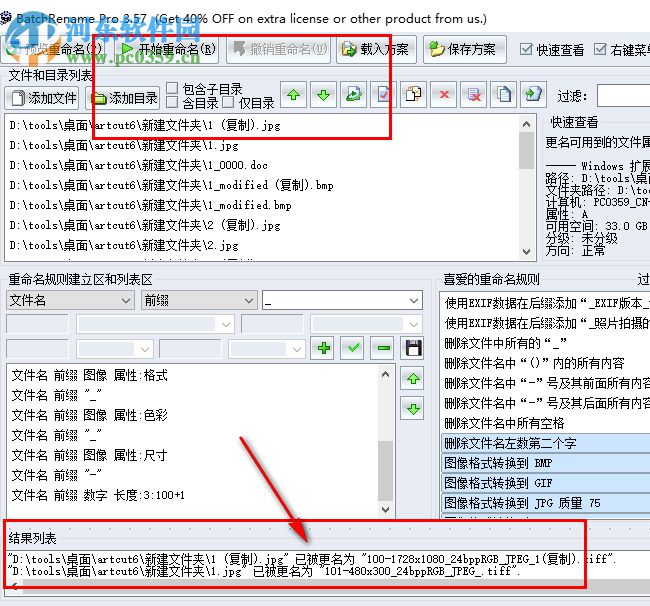Remove rule with green minus icon
The height and width of the screenshot is (606, 650).
383,348
